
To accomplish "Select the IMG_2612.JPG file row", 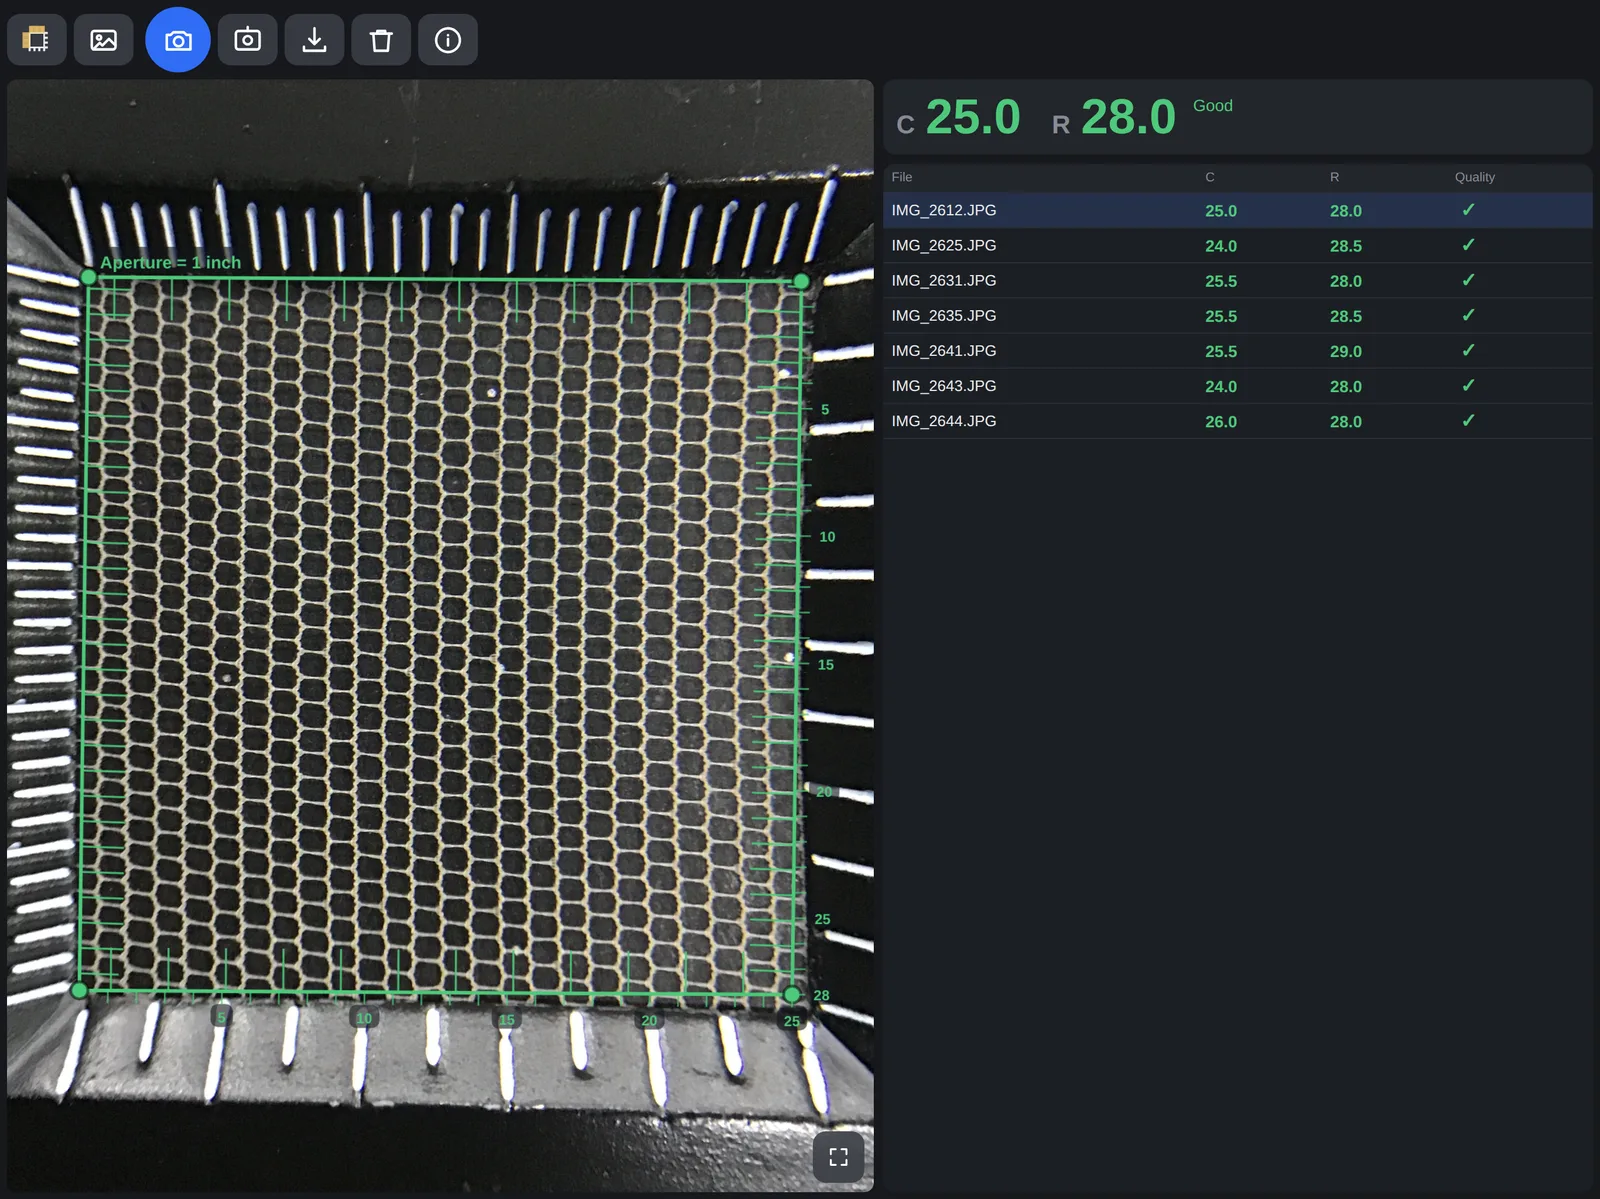I will pos(1237,210).
